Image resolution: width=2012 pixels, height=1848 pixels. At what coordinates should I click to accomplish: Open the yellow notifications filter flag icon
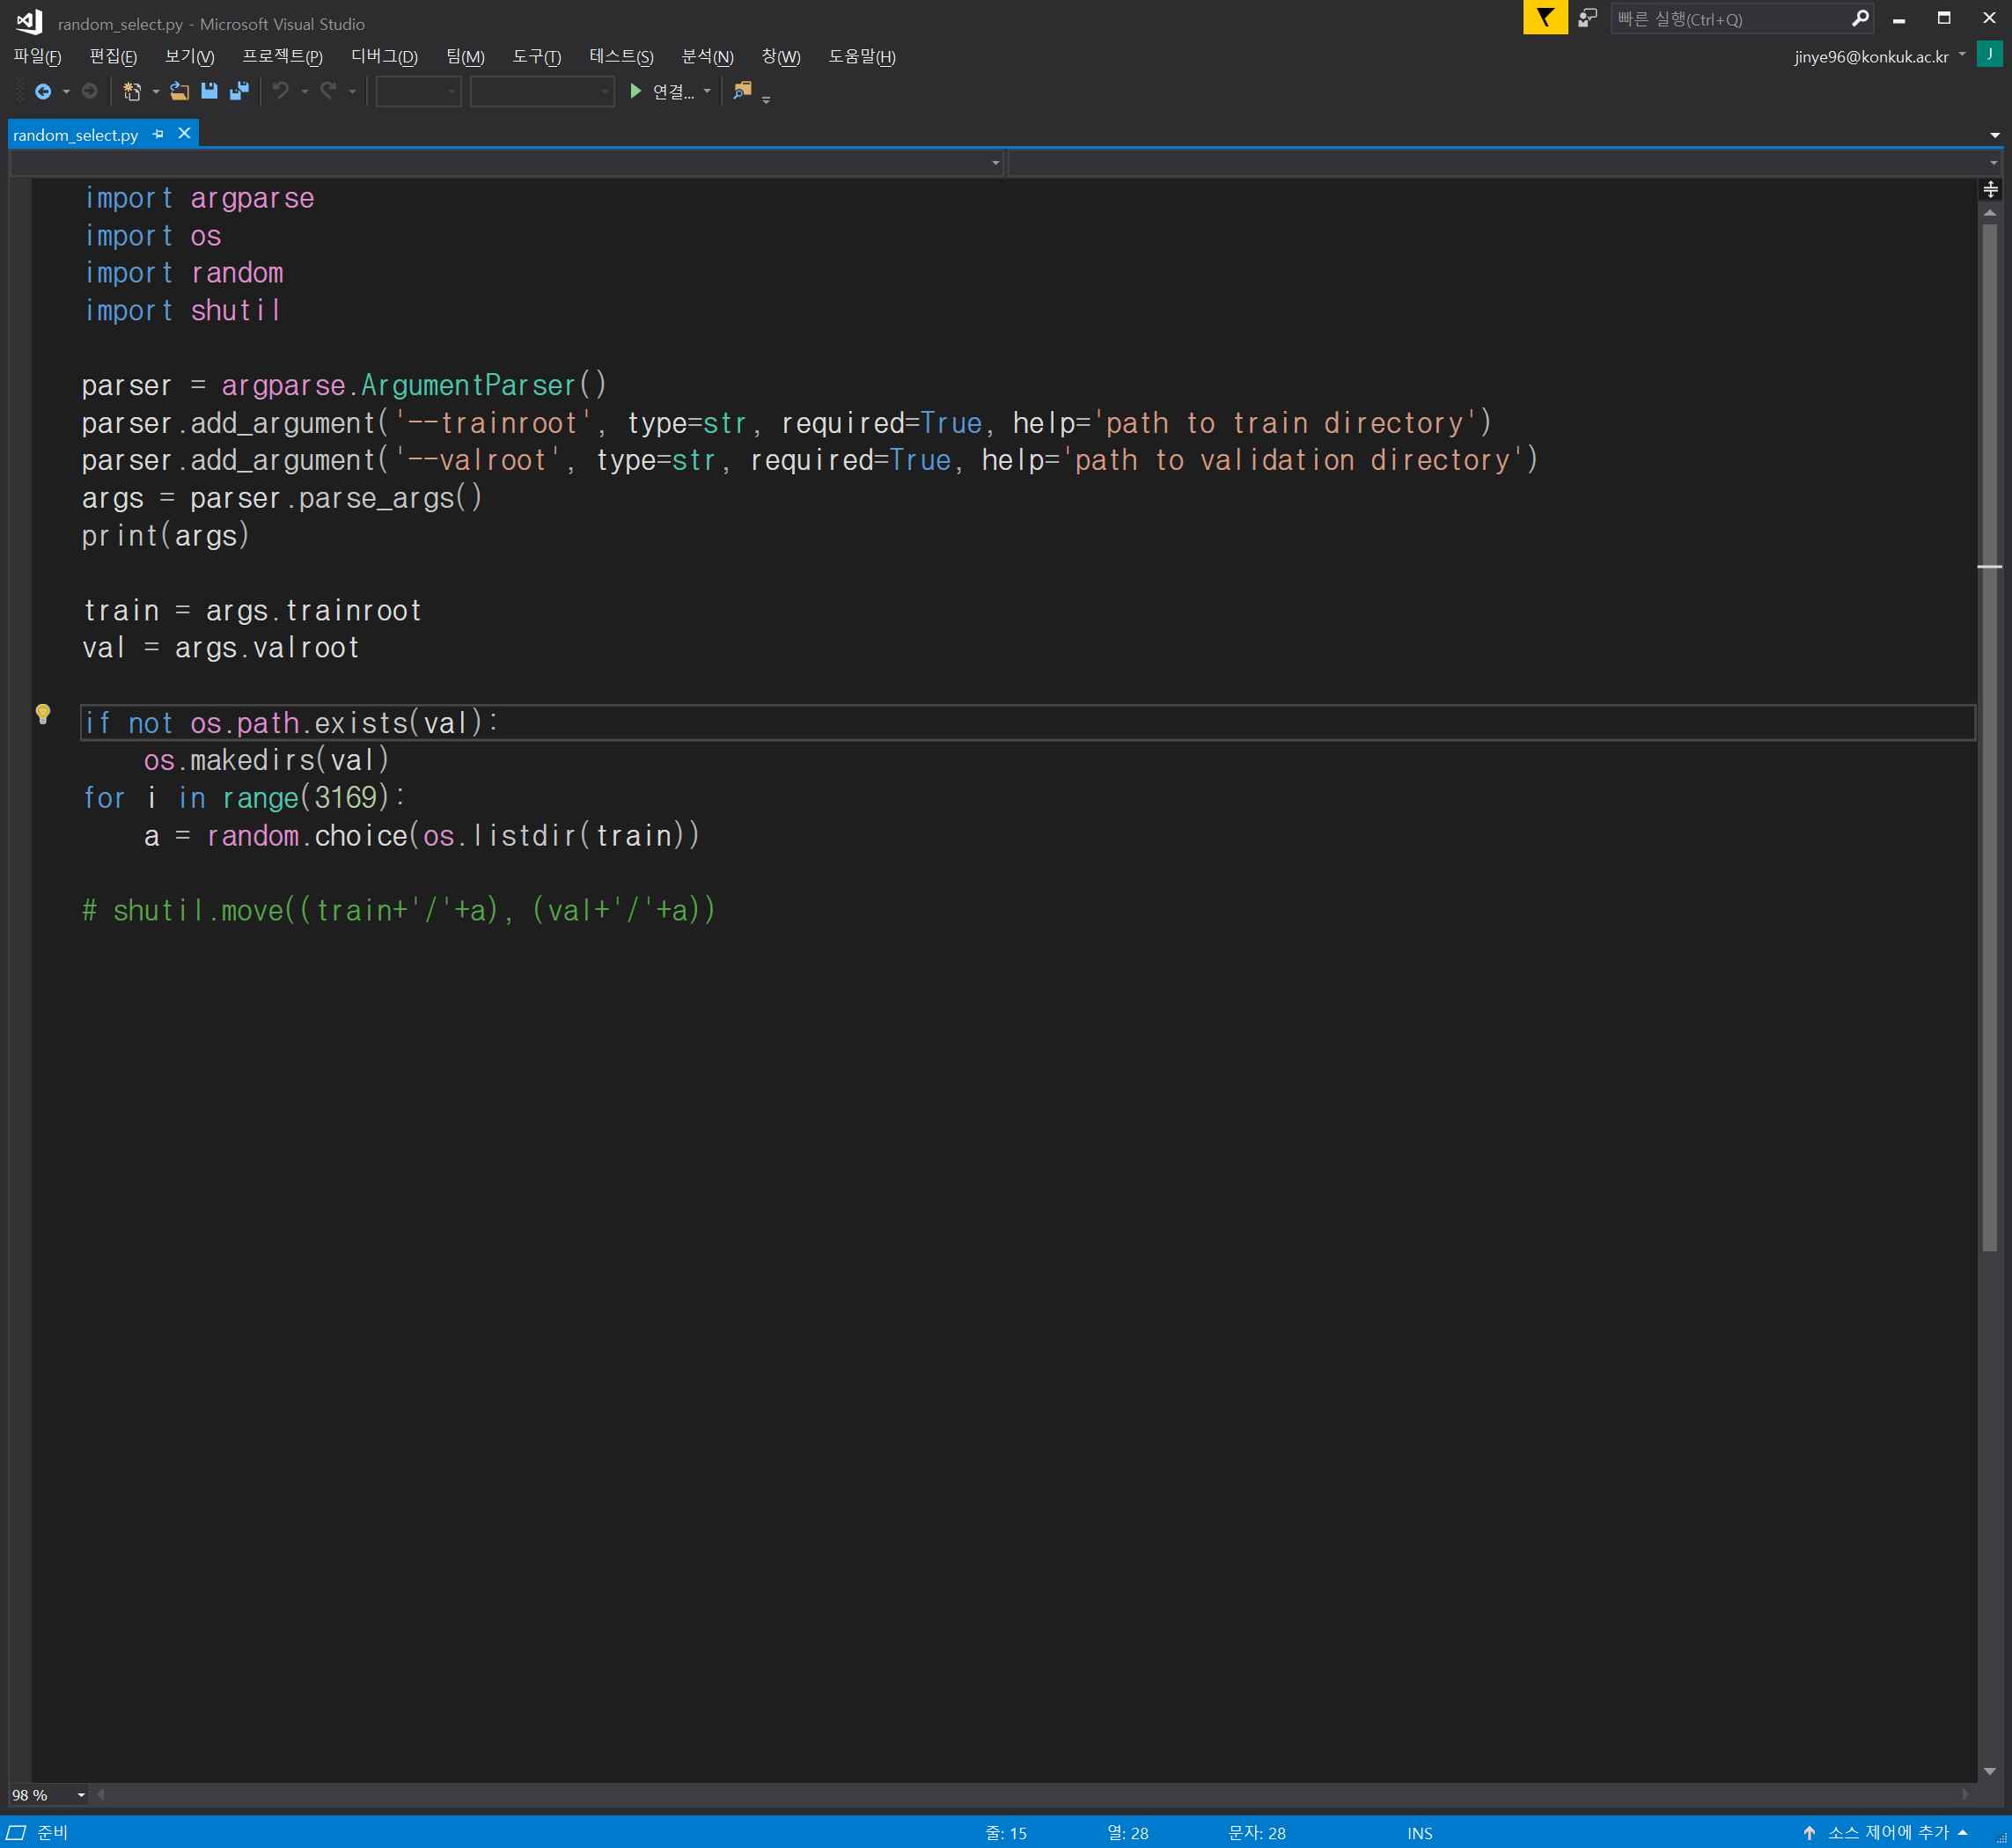[x=1544, y=18]
